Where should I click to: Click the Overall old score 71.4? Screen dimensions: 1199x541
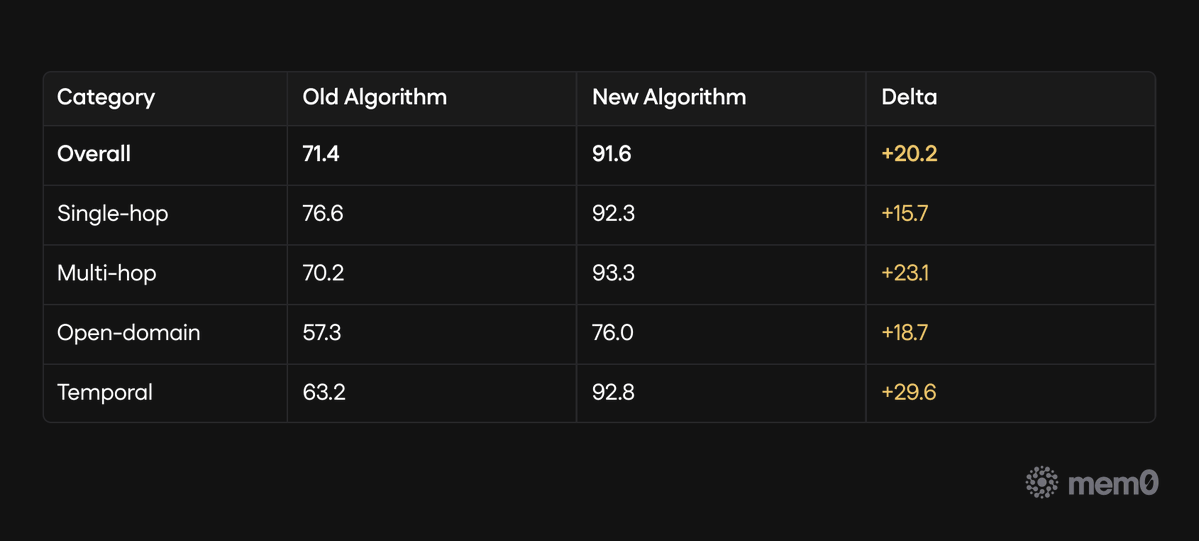point(321,154)
